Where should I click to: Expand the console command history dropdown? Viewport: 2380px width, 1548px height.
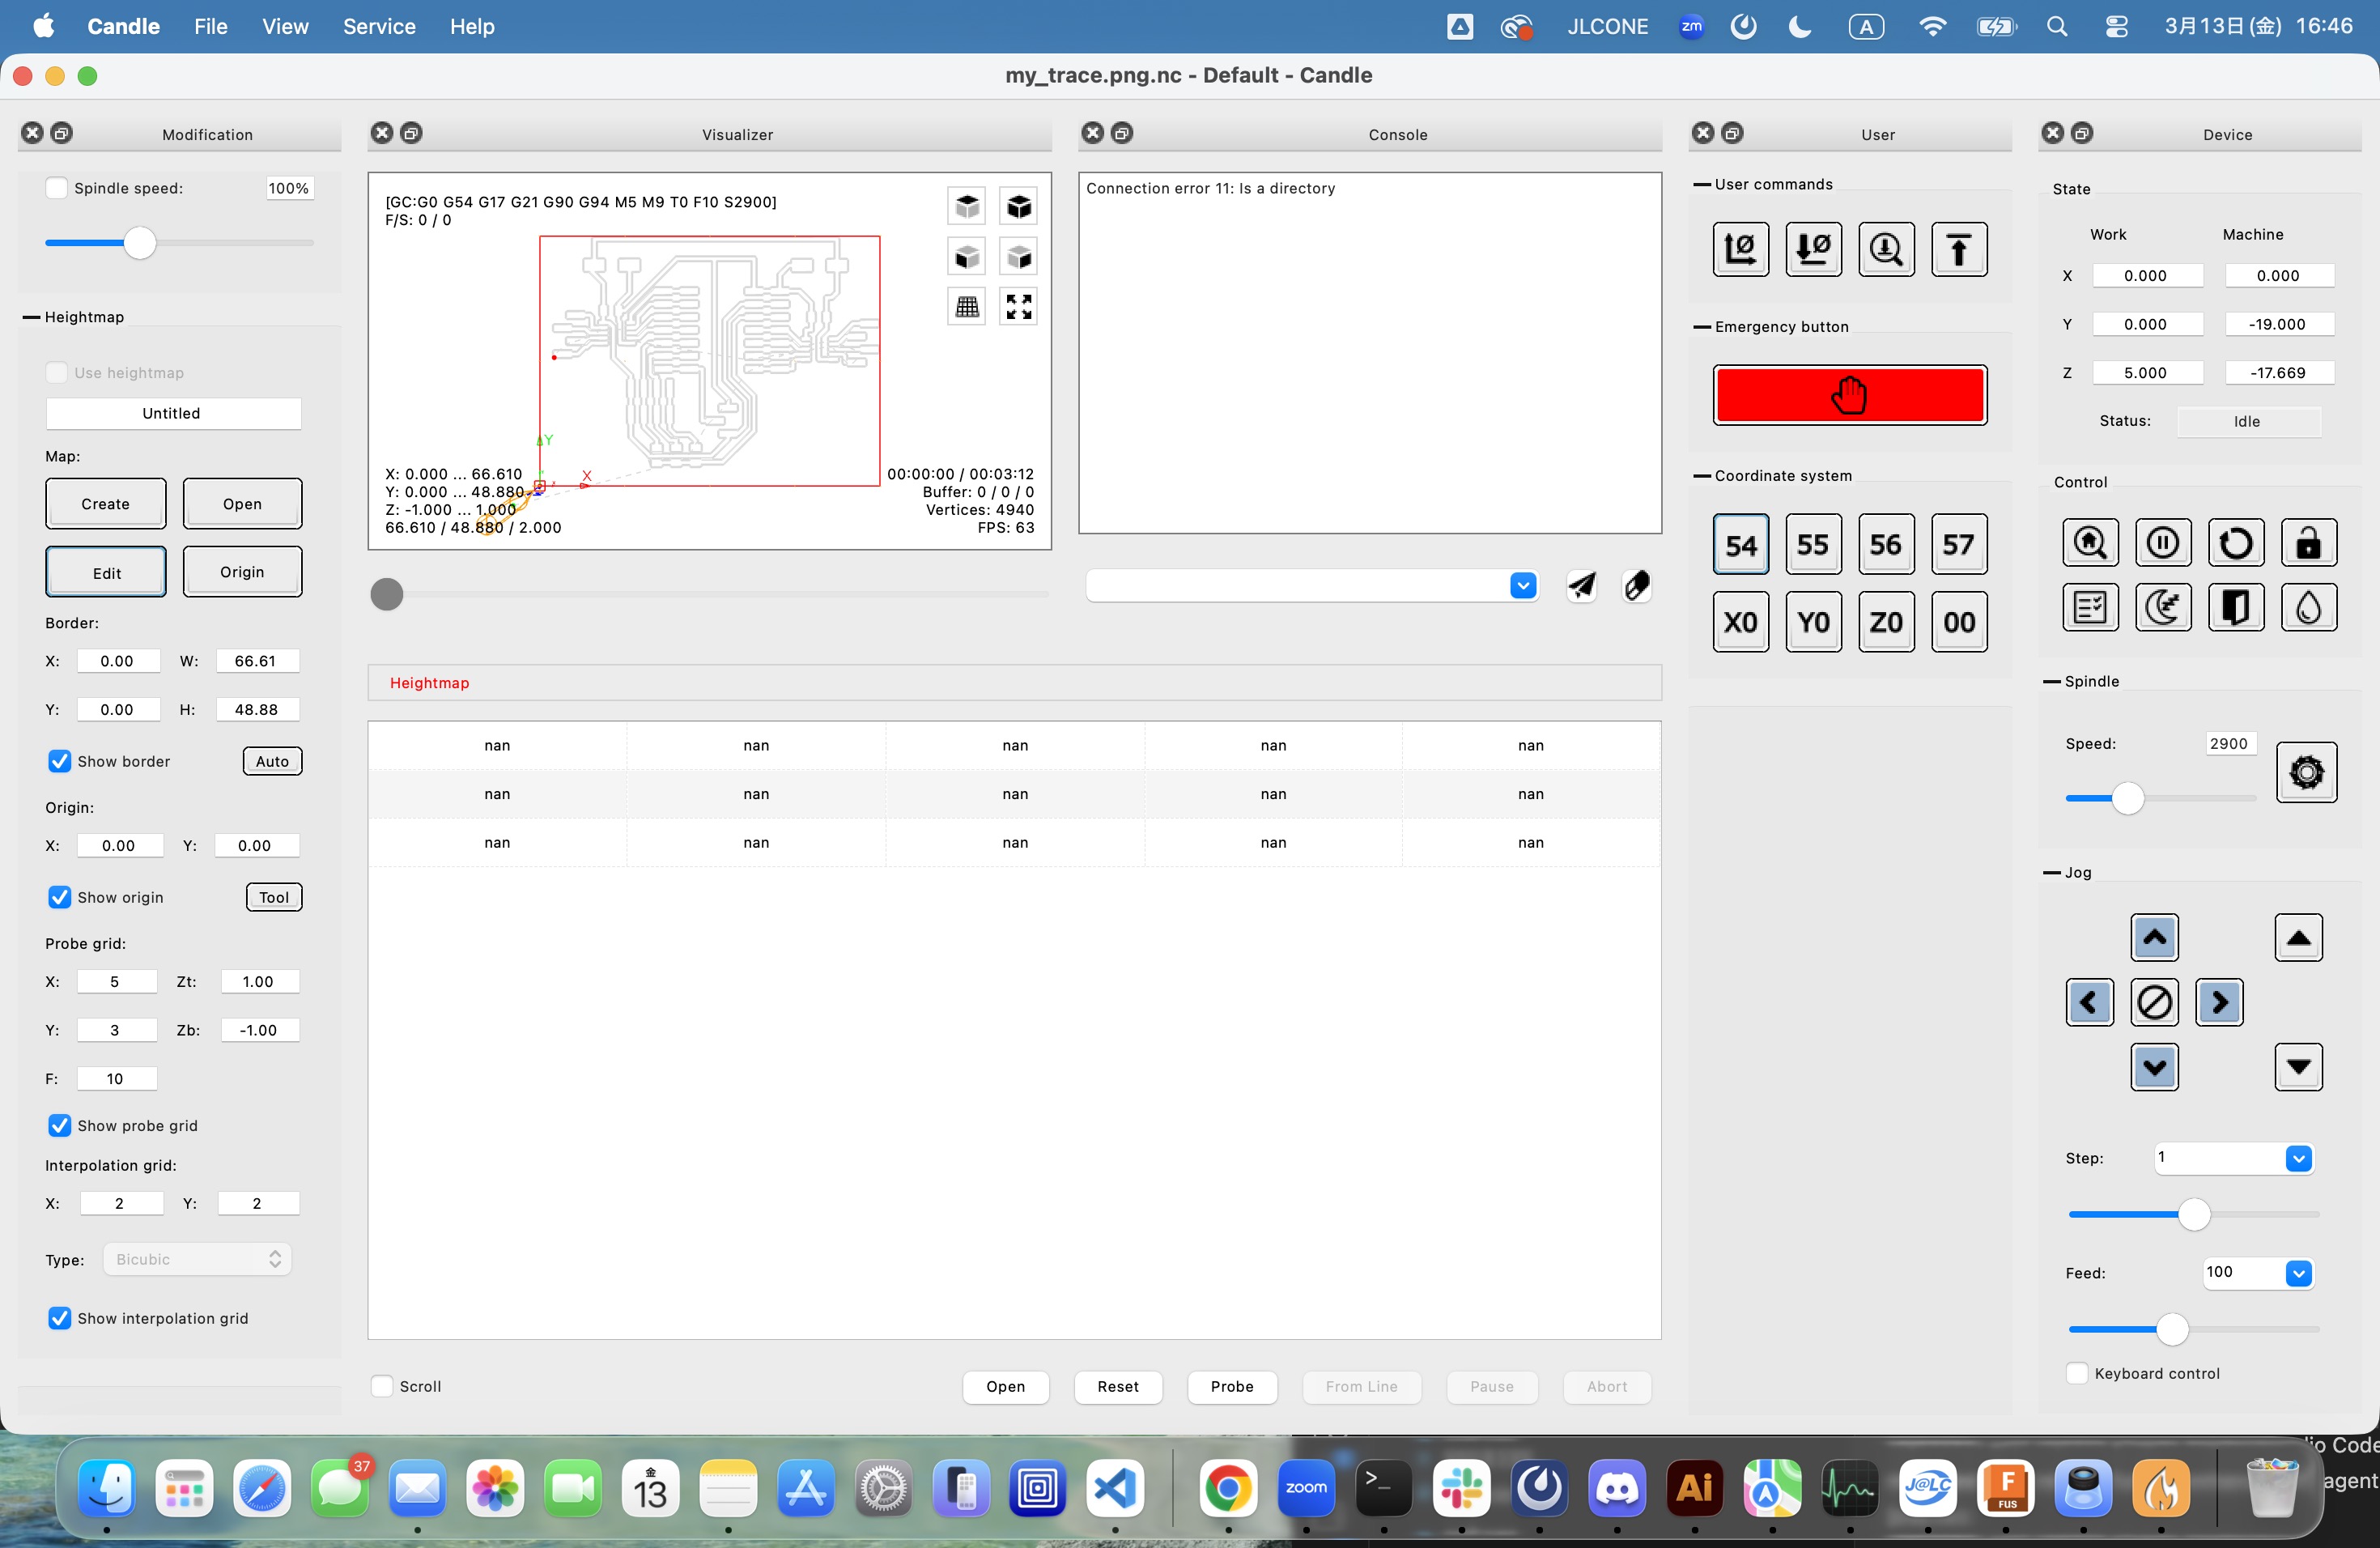[1522, 586]
